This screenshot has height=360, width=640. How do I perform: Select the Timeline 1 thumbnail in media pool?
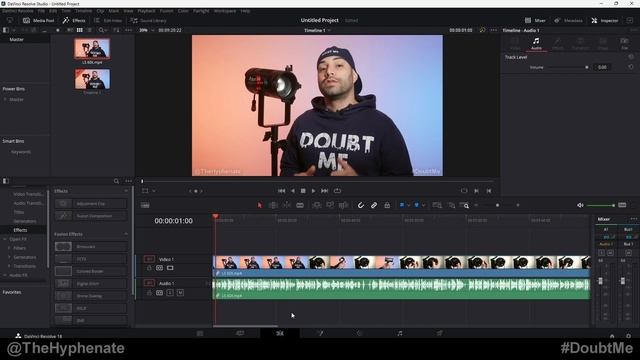point(92,79)
